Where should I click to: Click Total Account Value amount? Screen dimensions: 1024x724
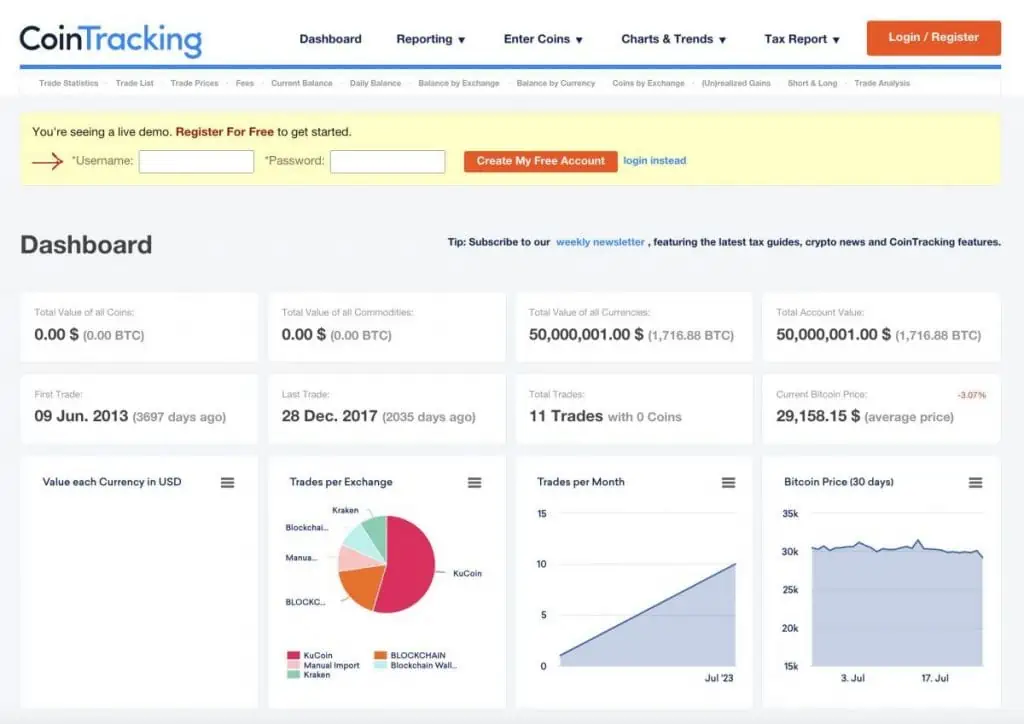point(878,335)
